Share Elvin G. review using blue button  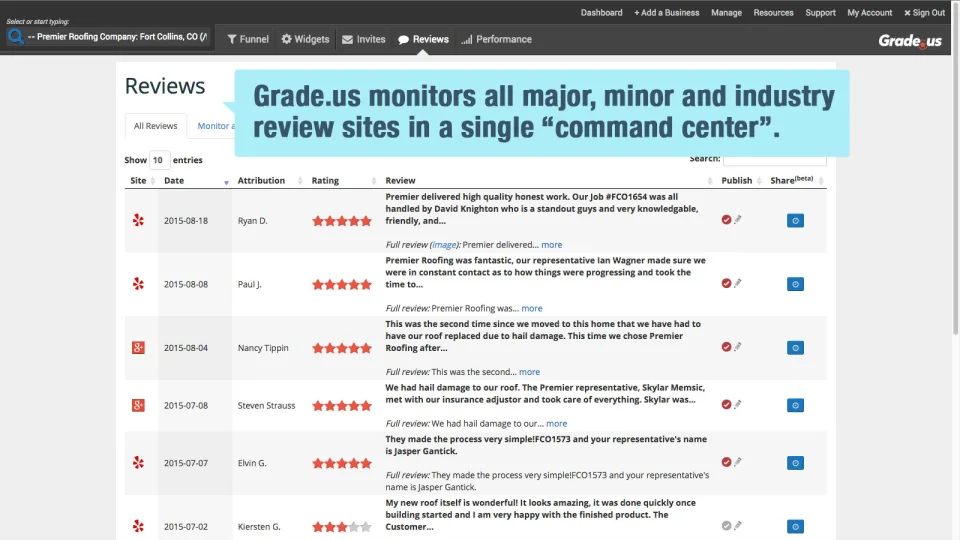coord(795,463)
